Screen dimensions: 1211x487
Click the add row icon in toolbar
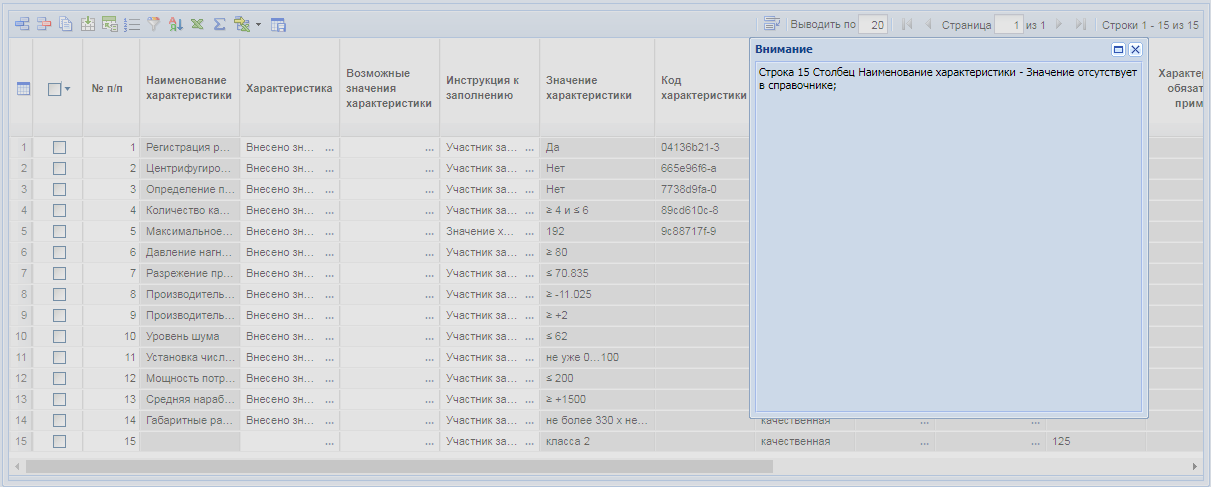click(x=22, y=24)
